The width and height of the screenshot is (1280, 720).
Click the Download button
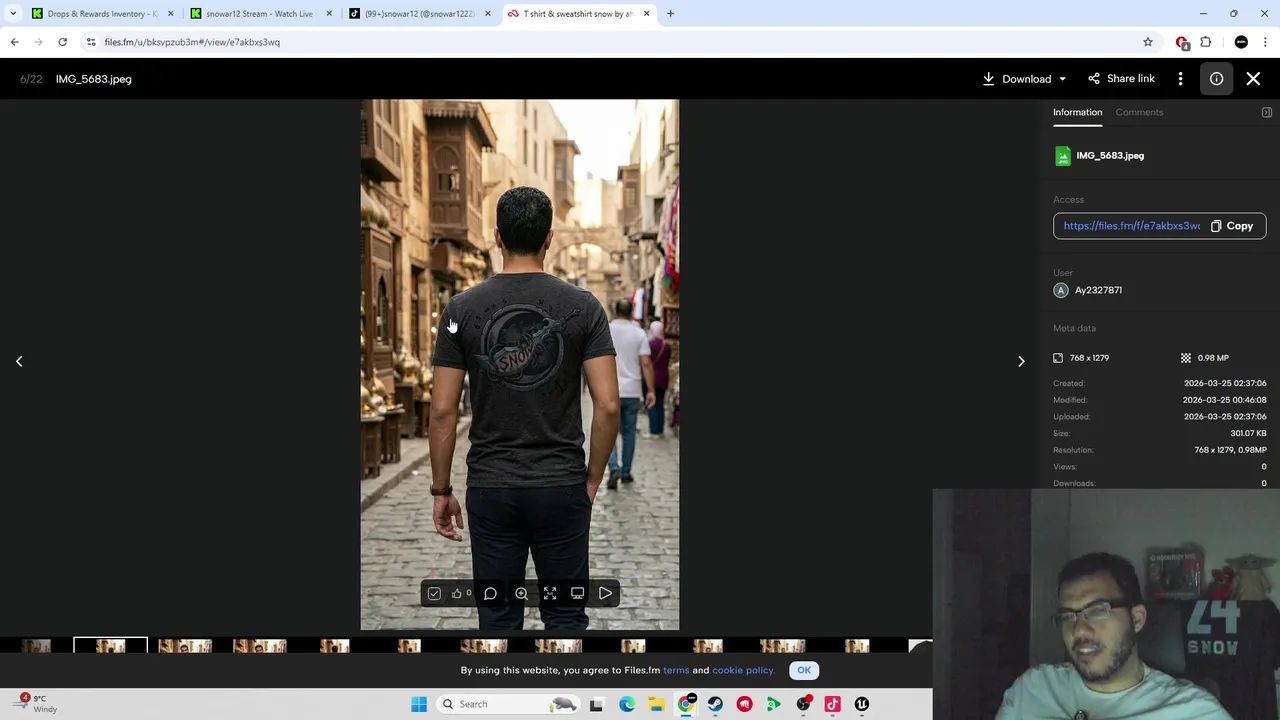1017,79
